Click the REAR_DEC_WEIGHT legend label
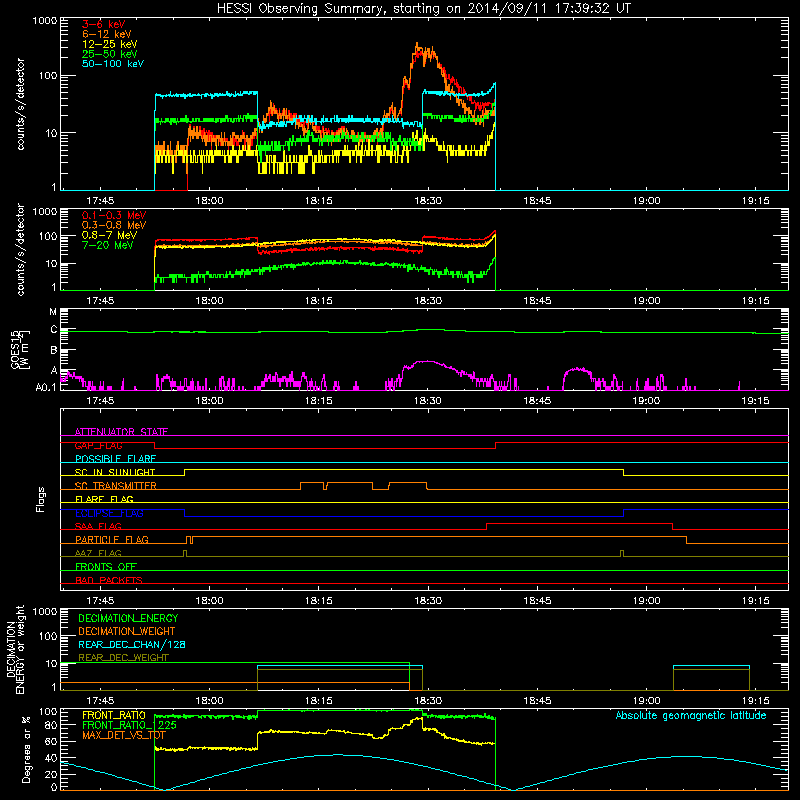 tap(123, 658)
